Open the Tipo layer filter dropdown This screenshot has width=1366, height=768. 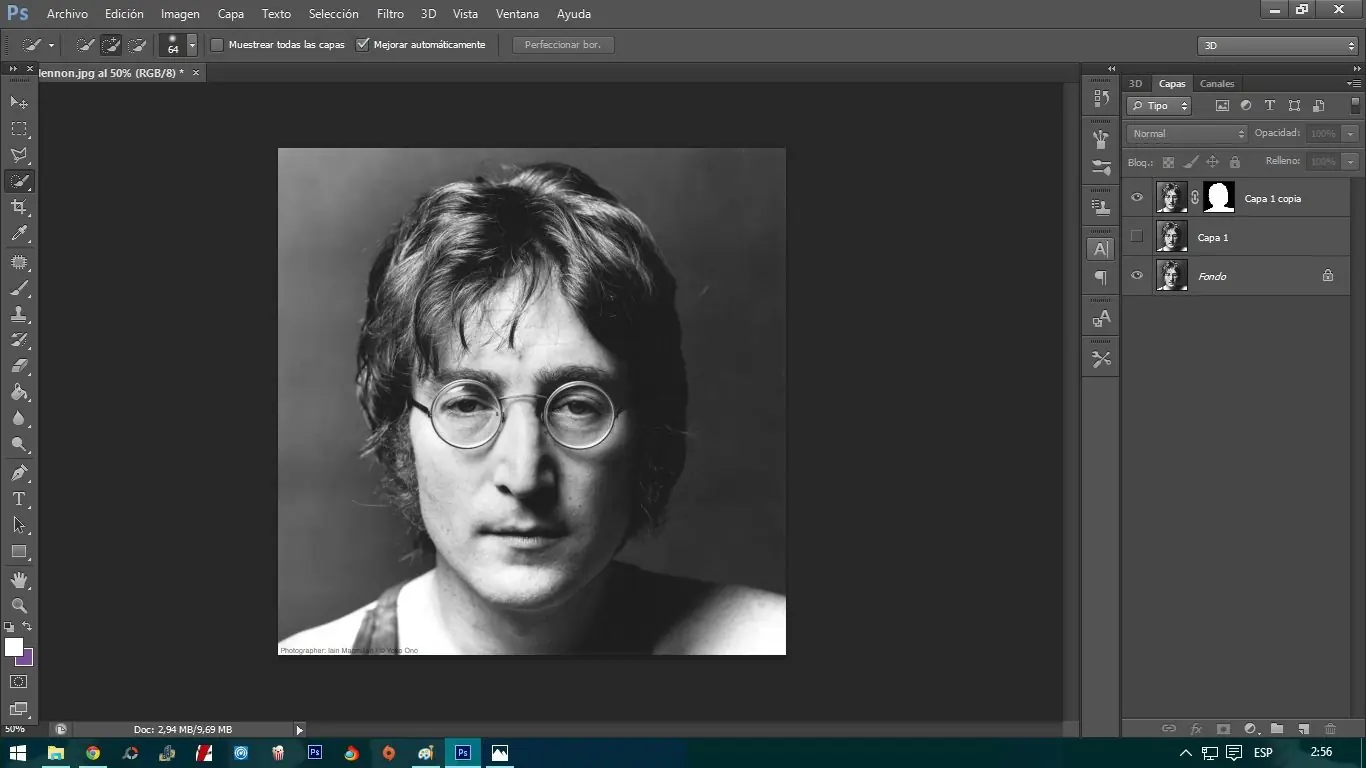(x=1159, y=106)
